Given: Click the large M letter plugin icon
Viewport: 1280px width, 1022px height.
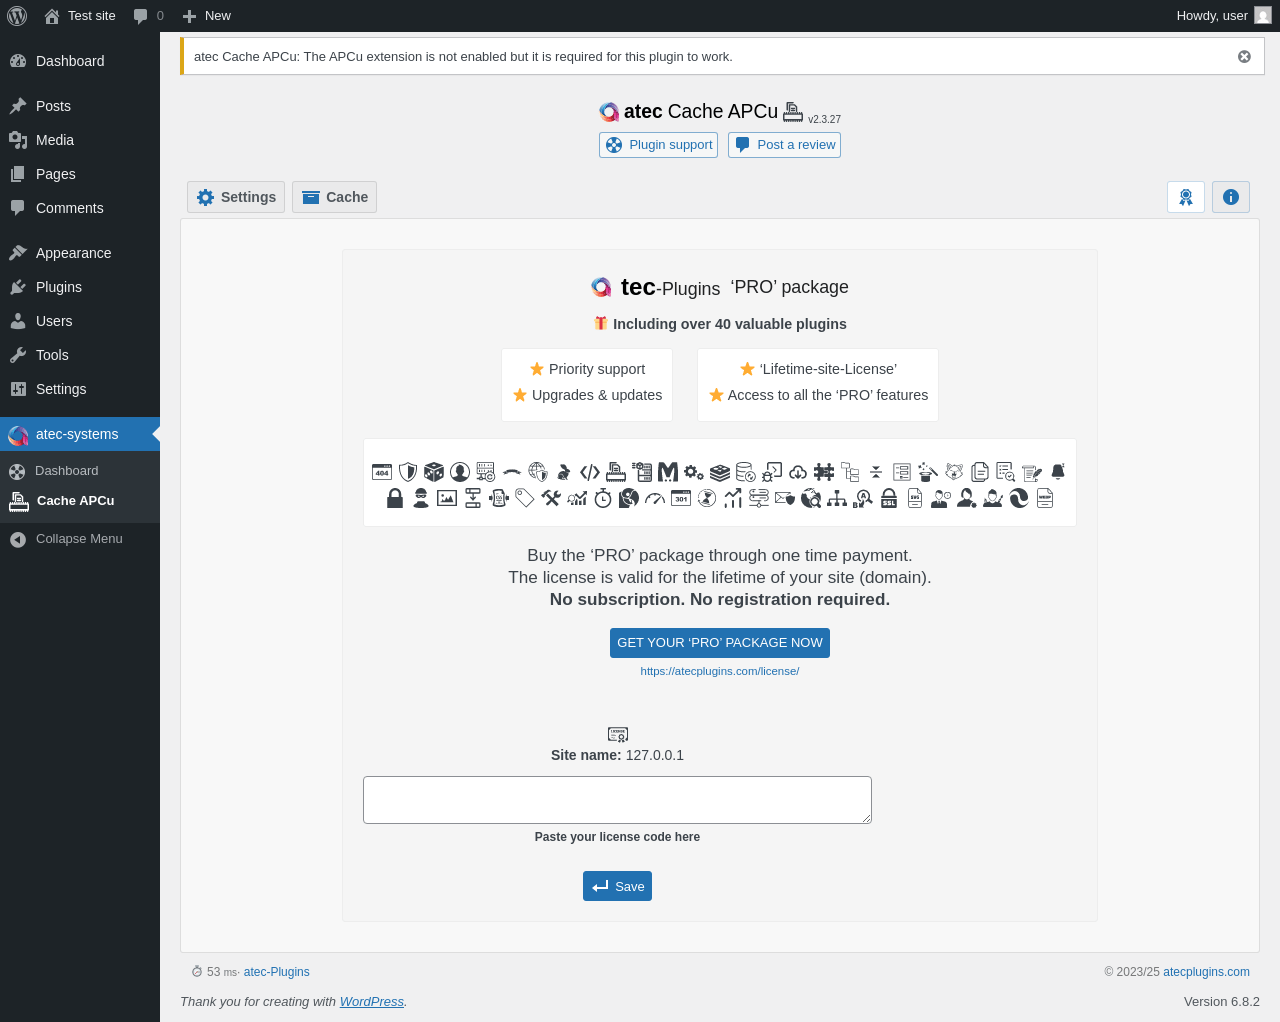Looking at the screenshot, I should (x=668, y=472).
